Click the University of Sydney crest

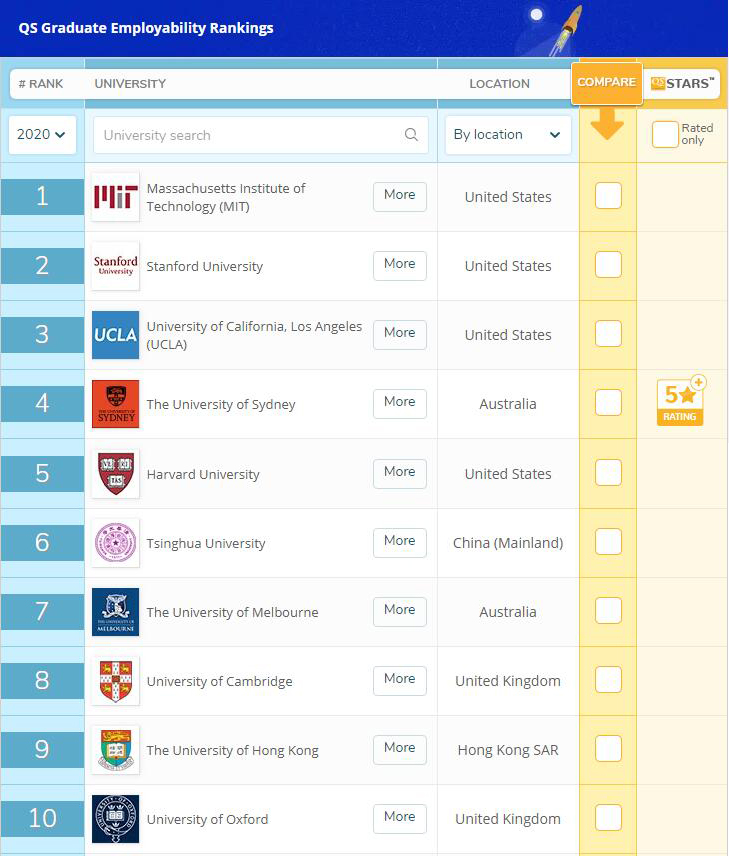pyautogui.click(x=115, y=404)
